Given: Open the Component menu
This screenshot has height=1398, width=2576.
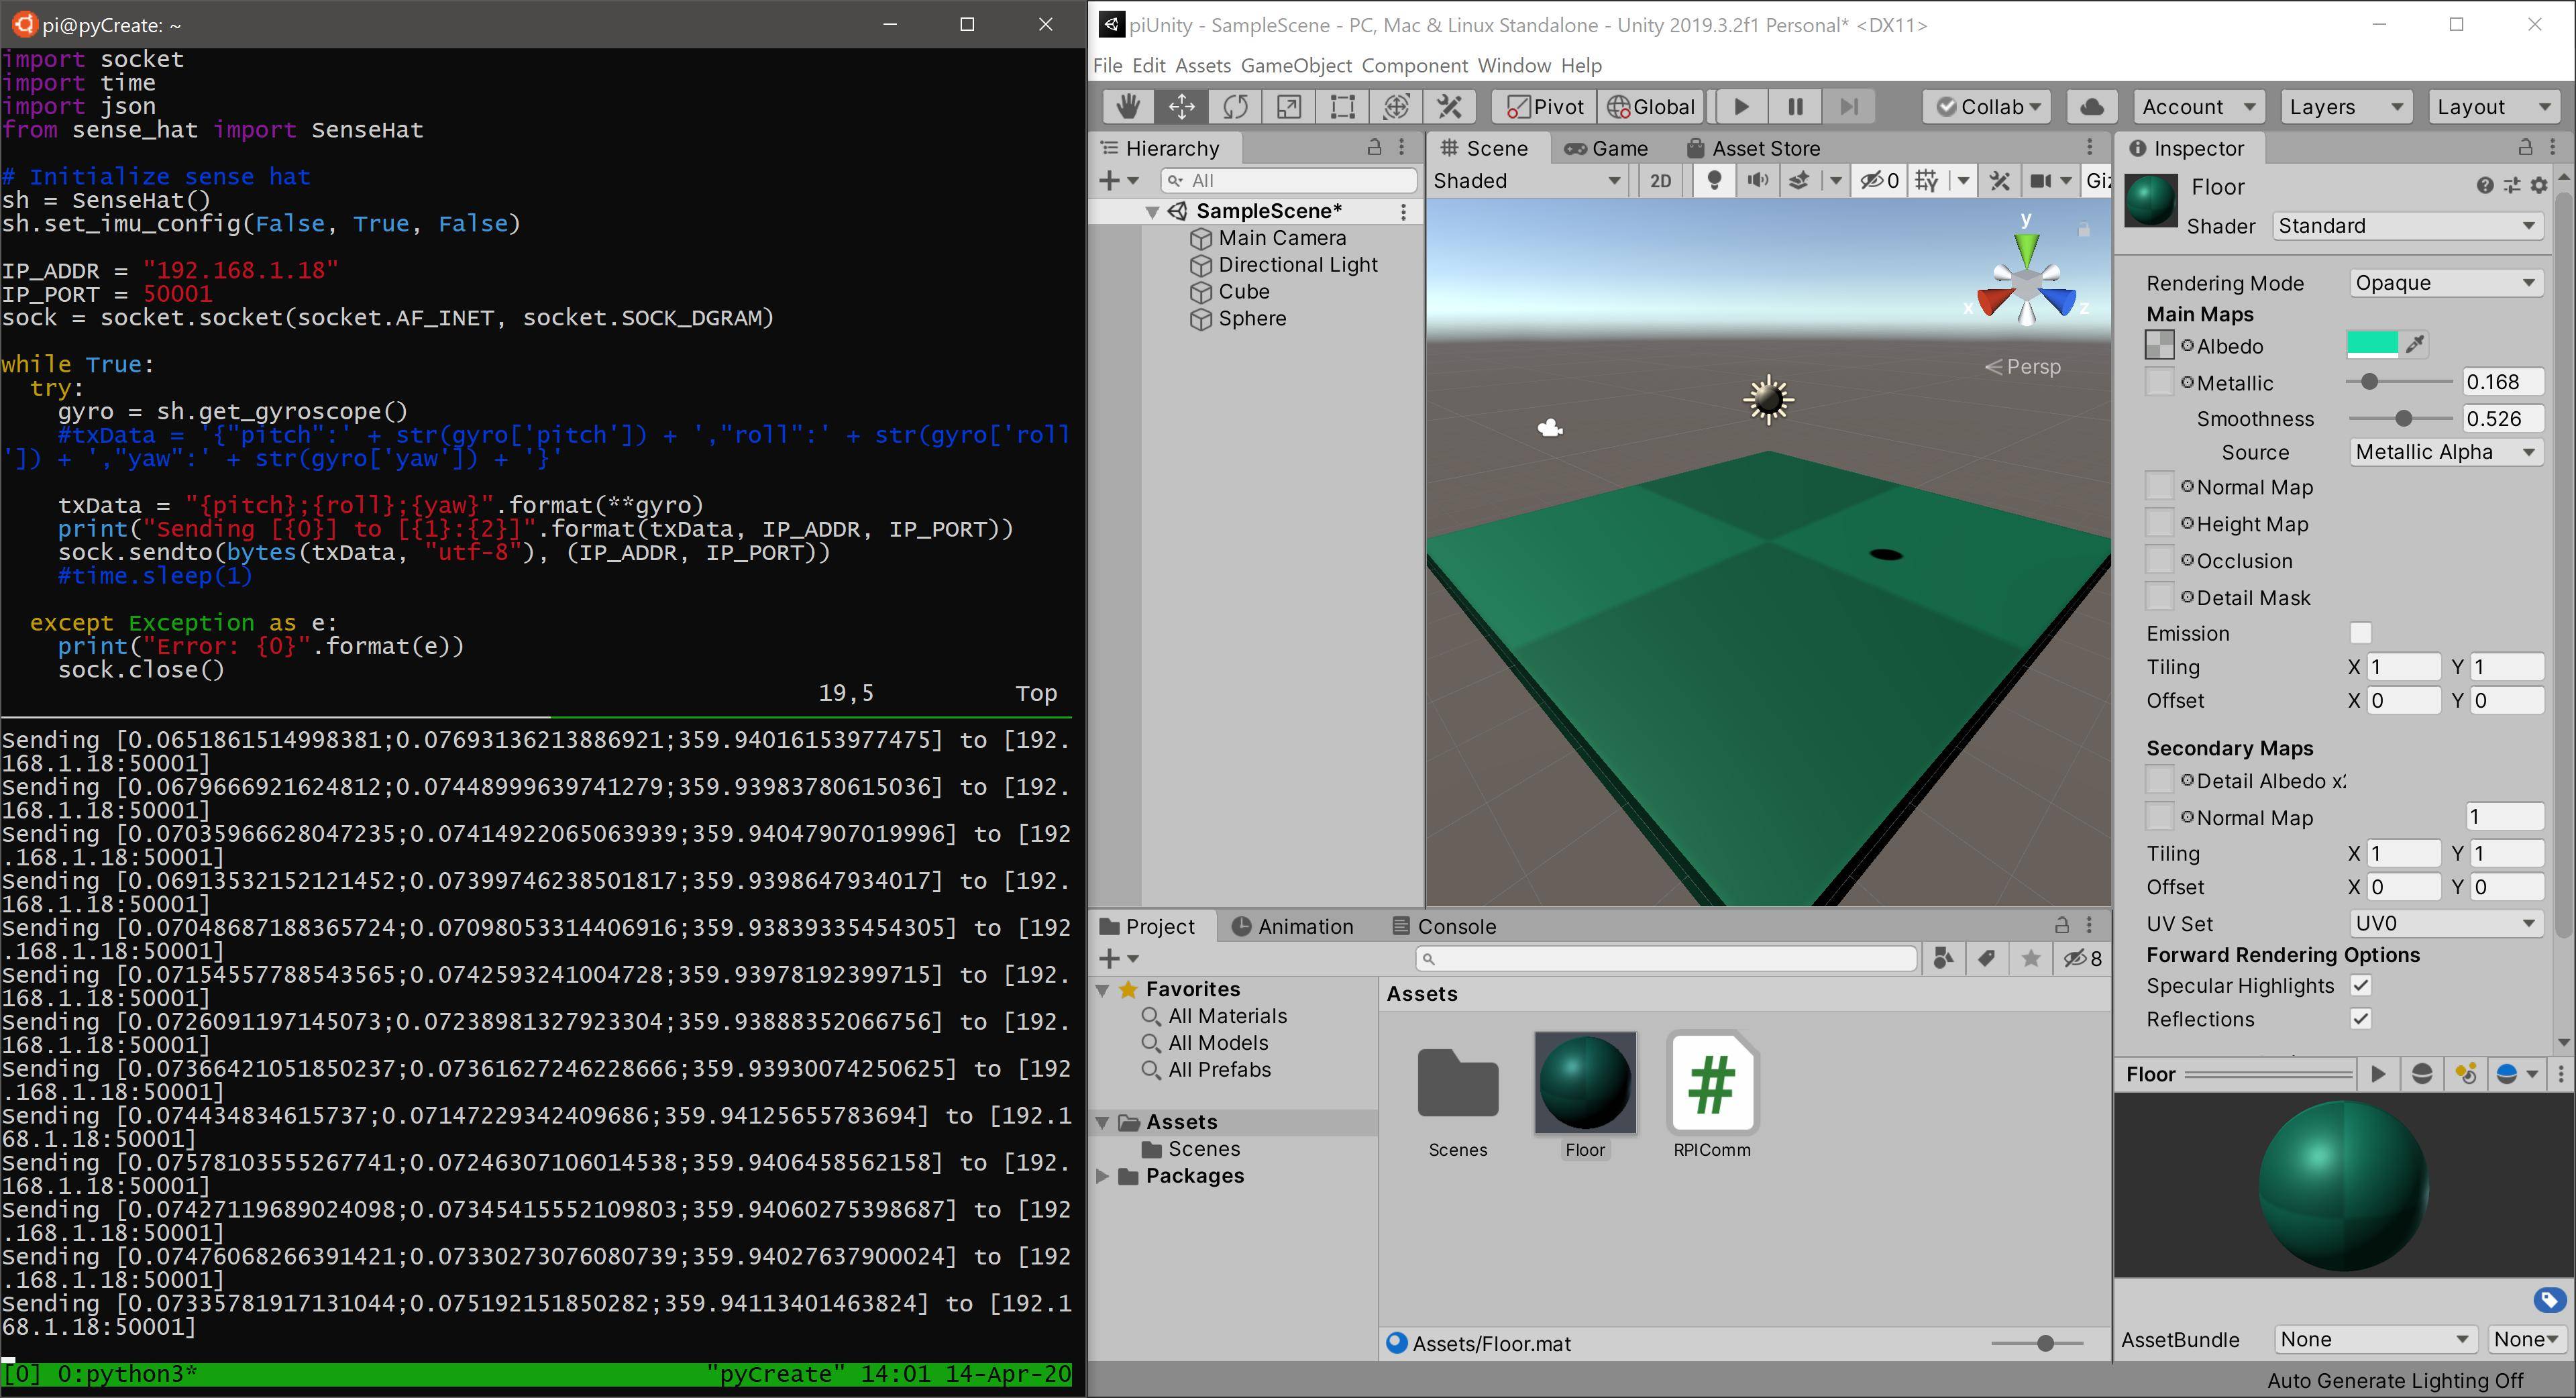Looking at the screenshot, I should tap(1415, 66).
